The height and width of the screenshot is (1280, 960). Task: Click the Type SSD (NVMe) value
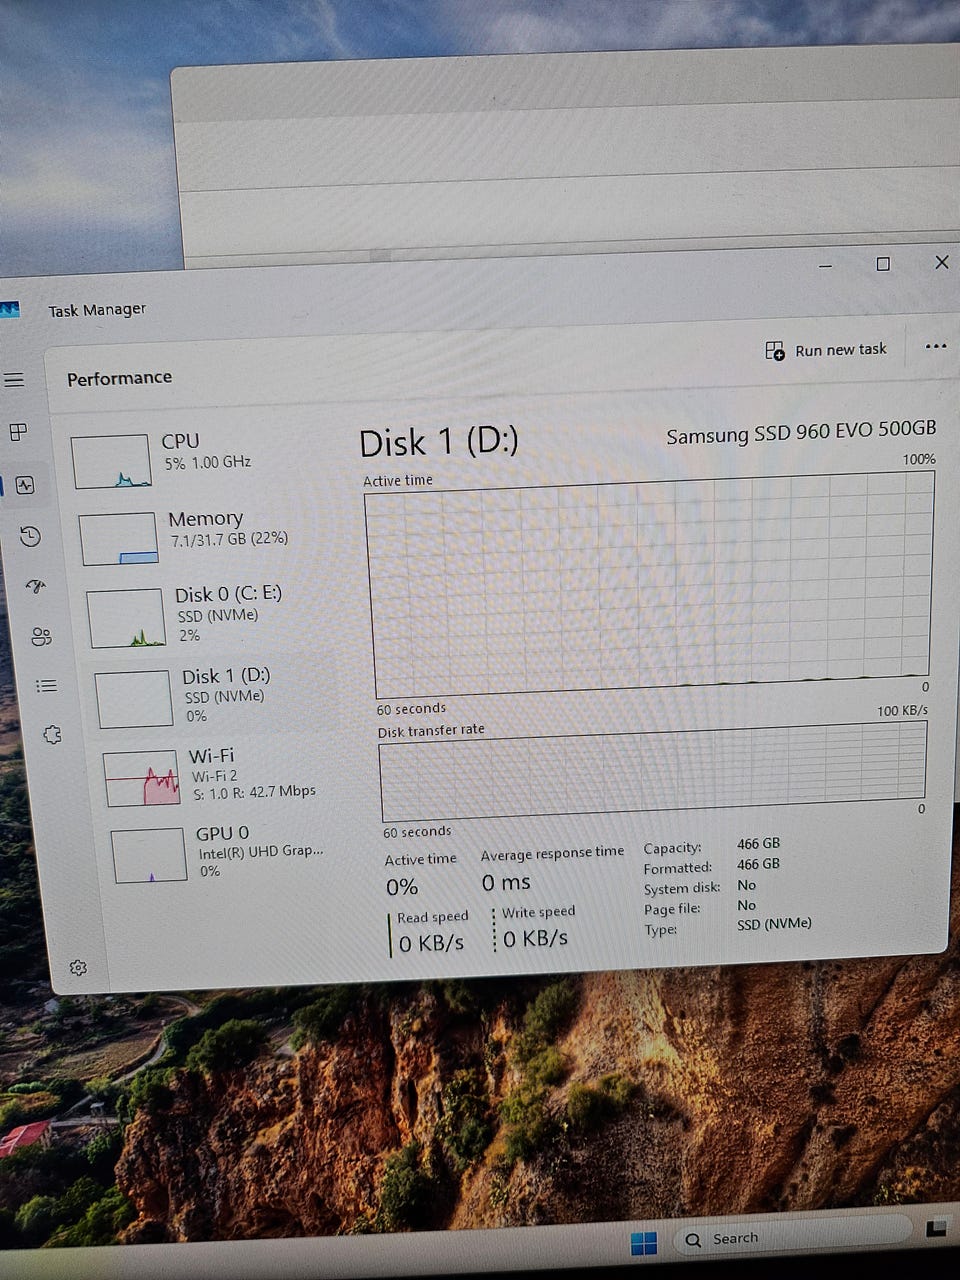[774, 924]
